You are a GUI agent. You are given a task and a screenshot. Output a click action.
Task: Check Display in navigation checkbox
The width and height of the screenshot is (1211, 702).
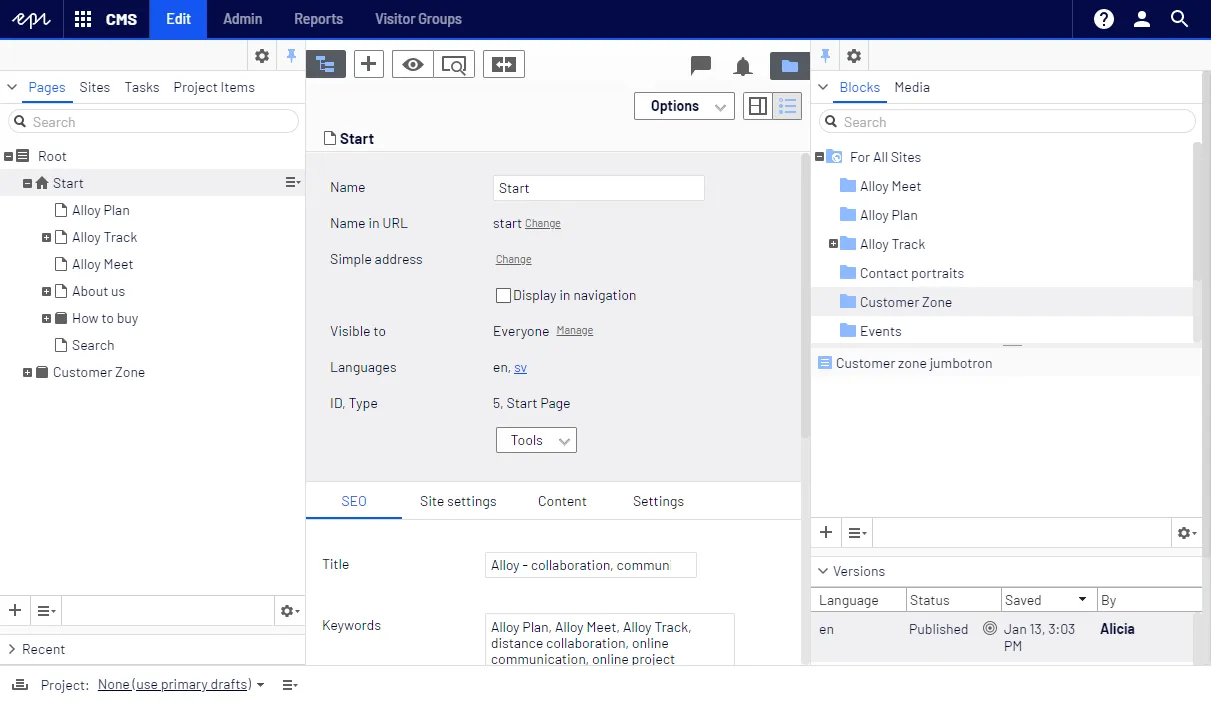504,295
